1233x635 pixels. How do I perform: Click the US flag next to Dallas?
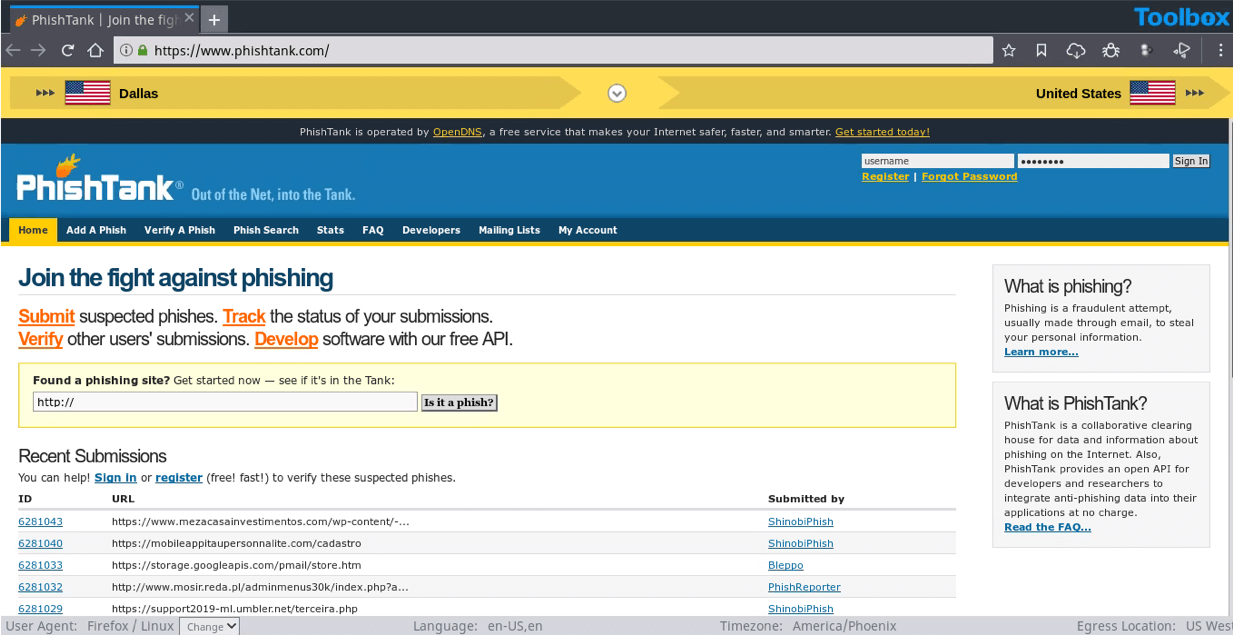(x=88, y=93)
